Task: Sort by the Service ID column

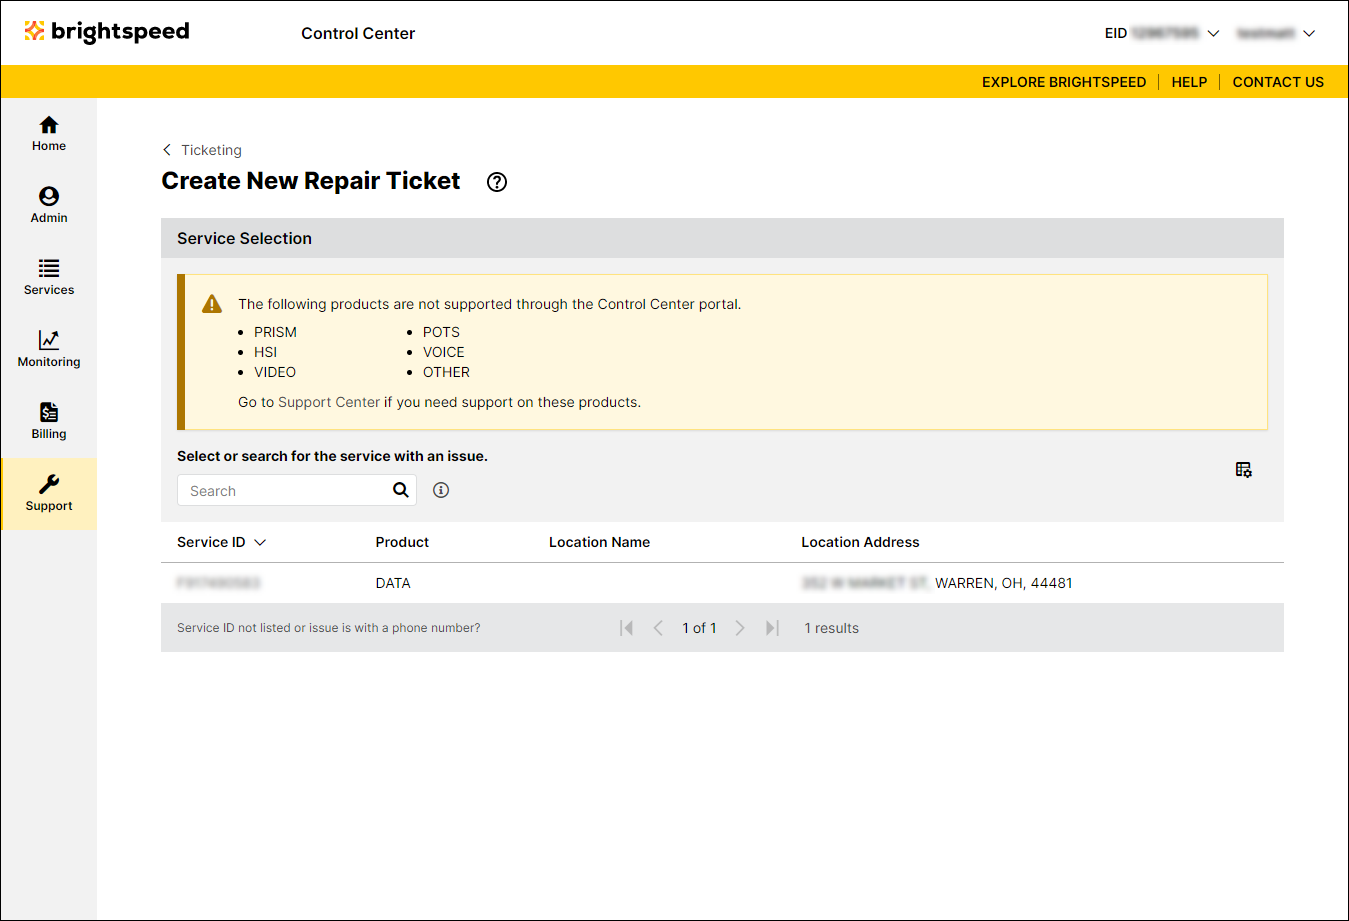Action: (222, 542)
